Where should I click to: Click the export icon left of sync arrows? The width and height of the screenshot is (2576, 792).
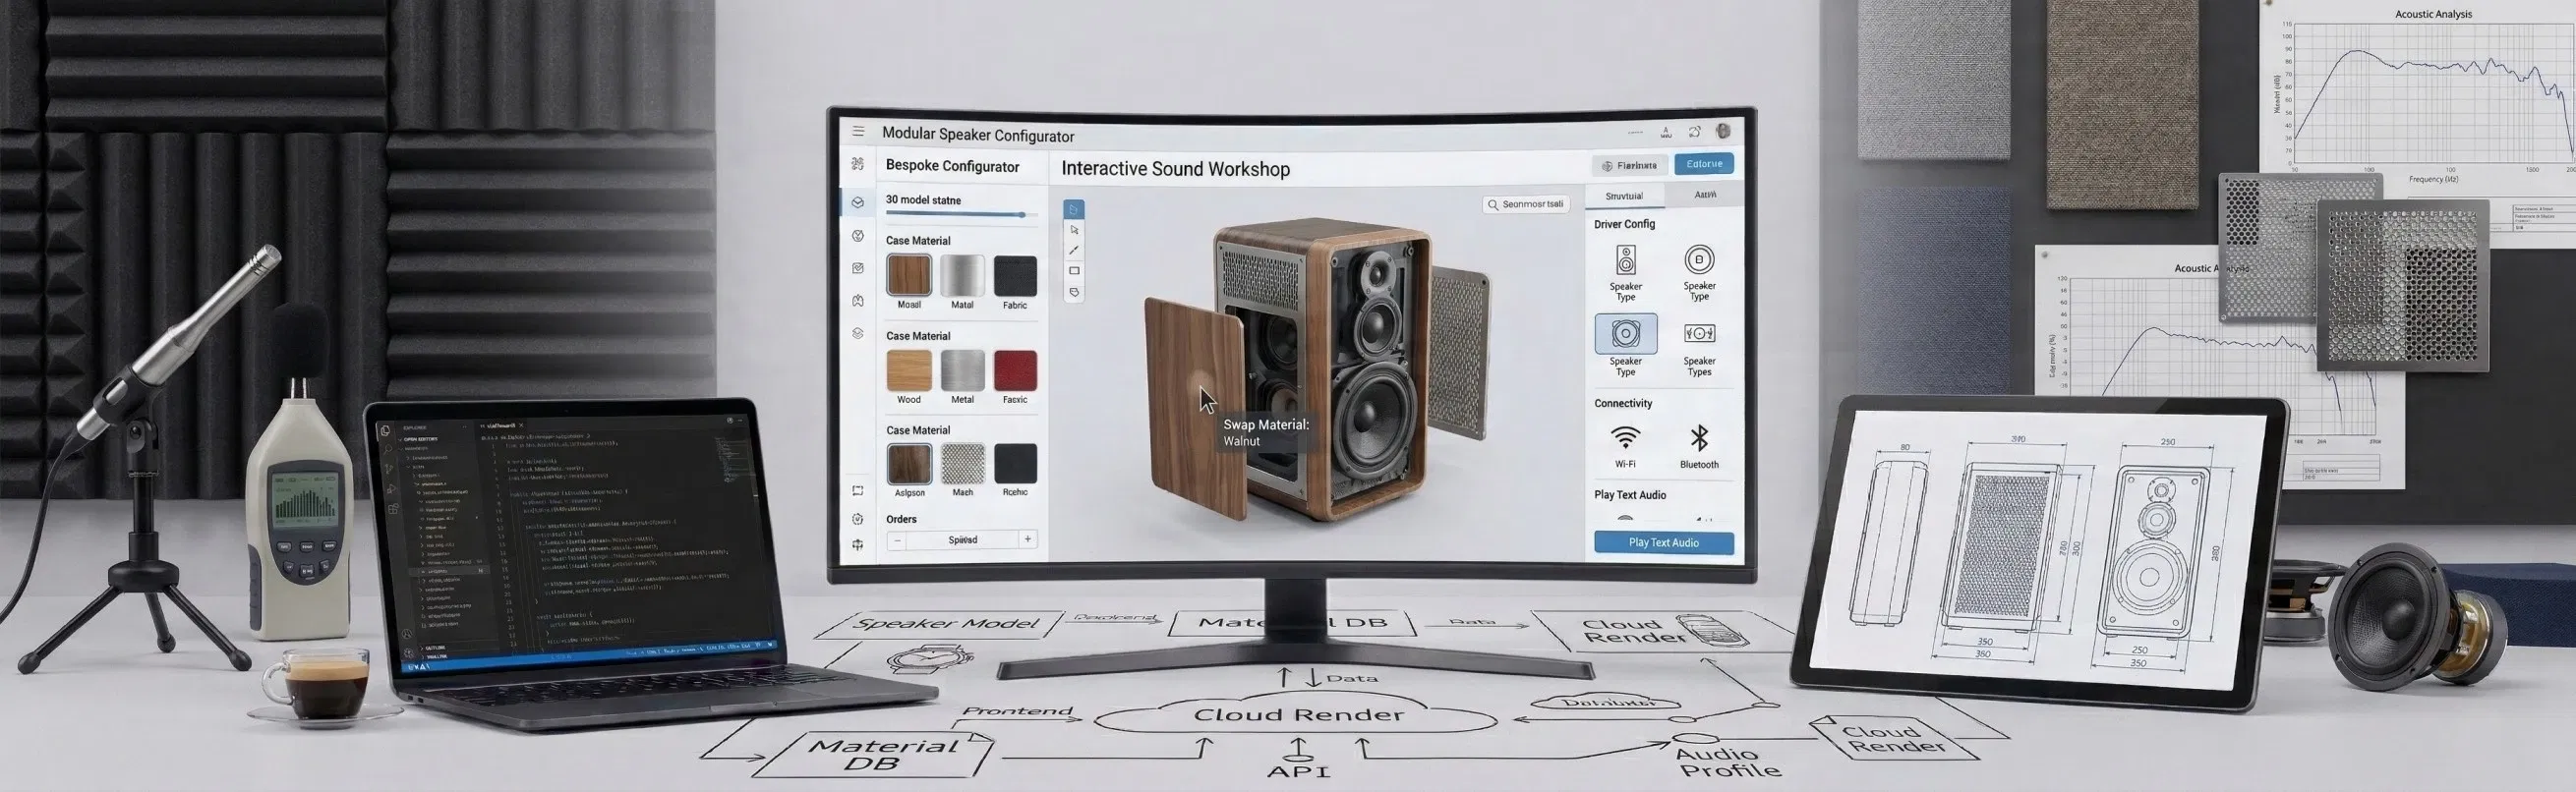1666,132
